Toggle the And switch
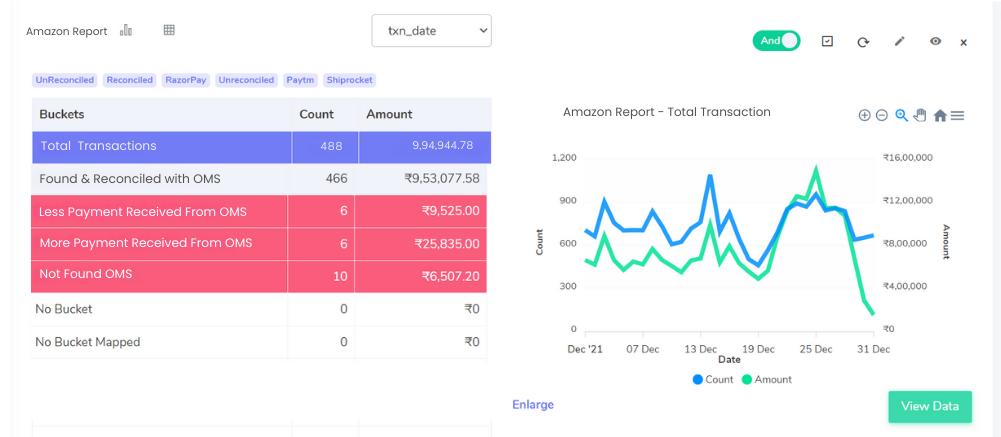The height and width of the screenshot is (437, 1001). (x=776, y=41)
